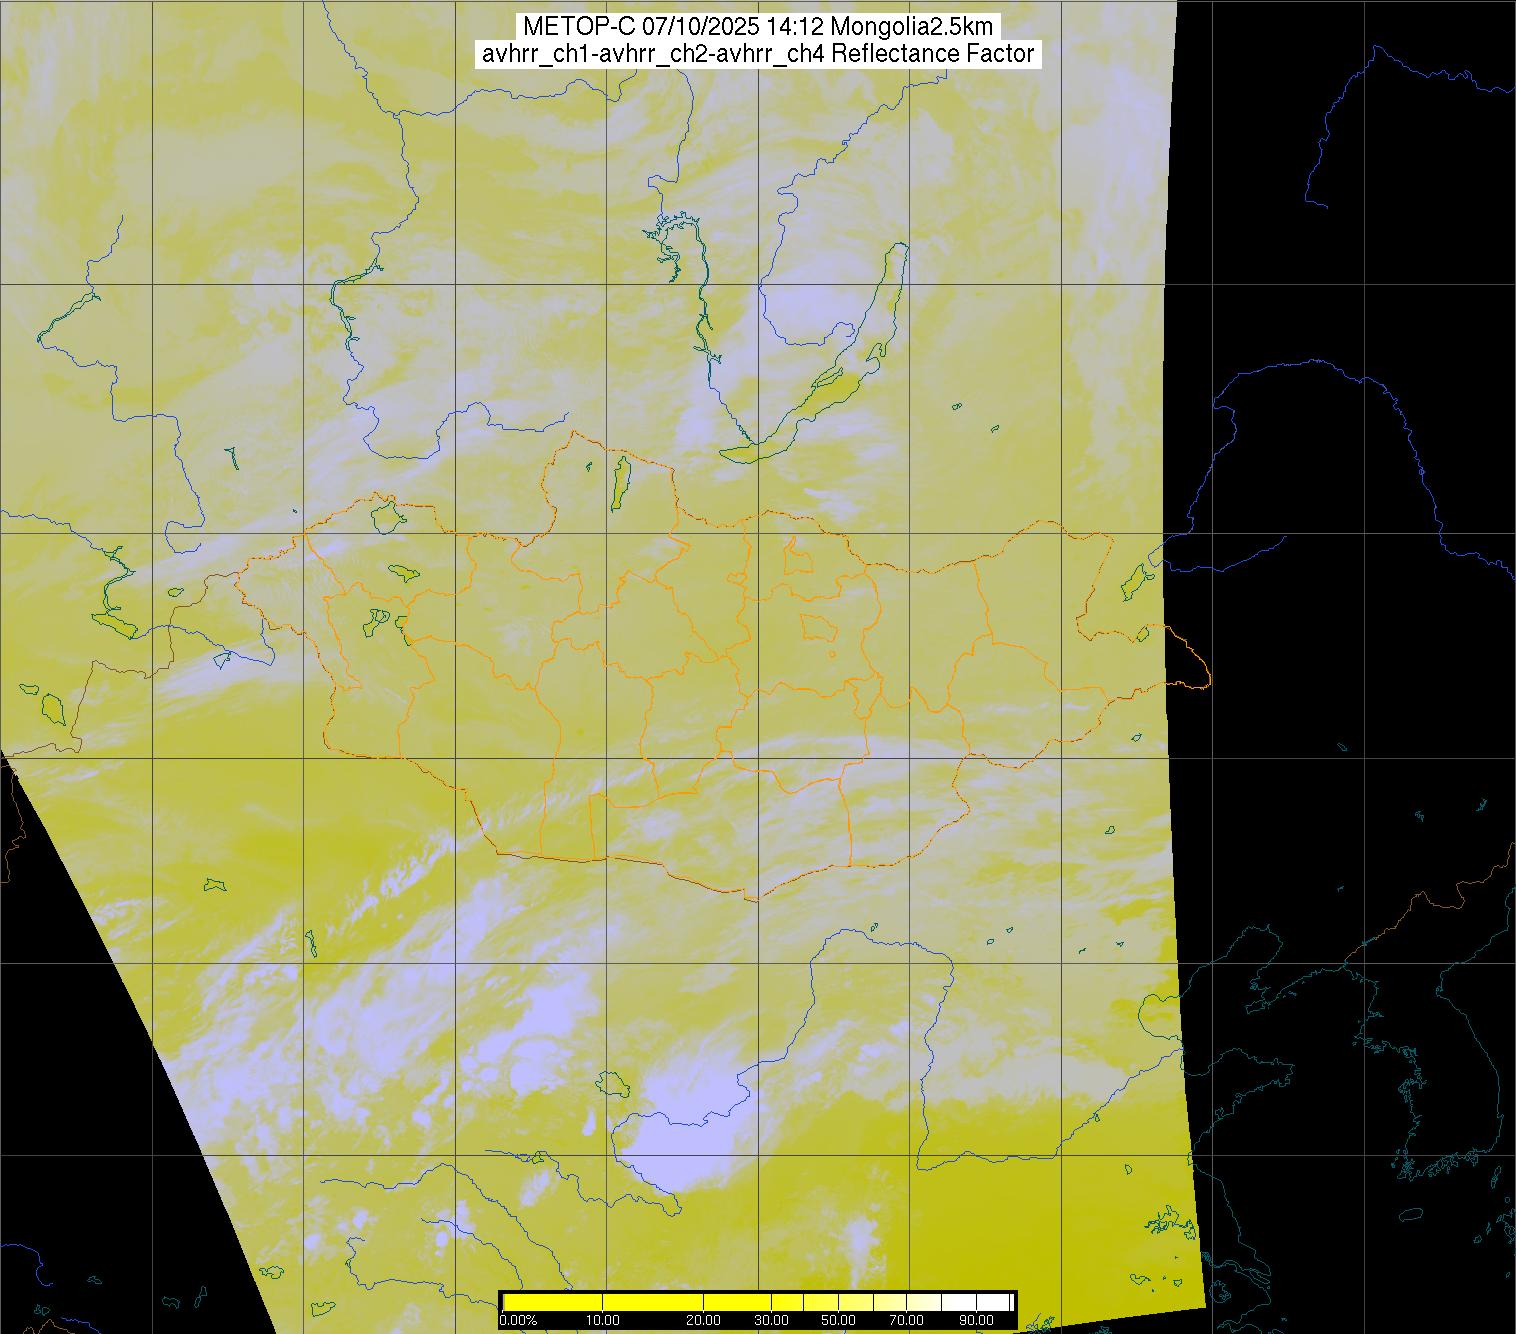Select the 10.00 colorbar tick label
Image resolution: width=1516 pixels, height=1334 pixels.
point(603,1321)
